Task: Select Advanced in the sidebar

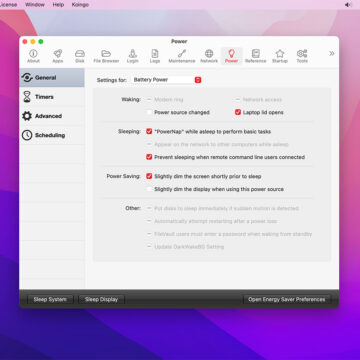Action: point(52,116)
